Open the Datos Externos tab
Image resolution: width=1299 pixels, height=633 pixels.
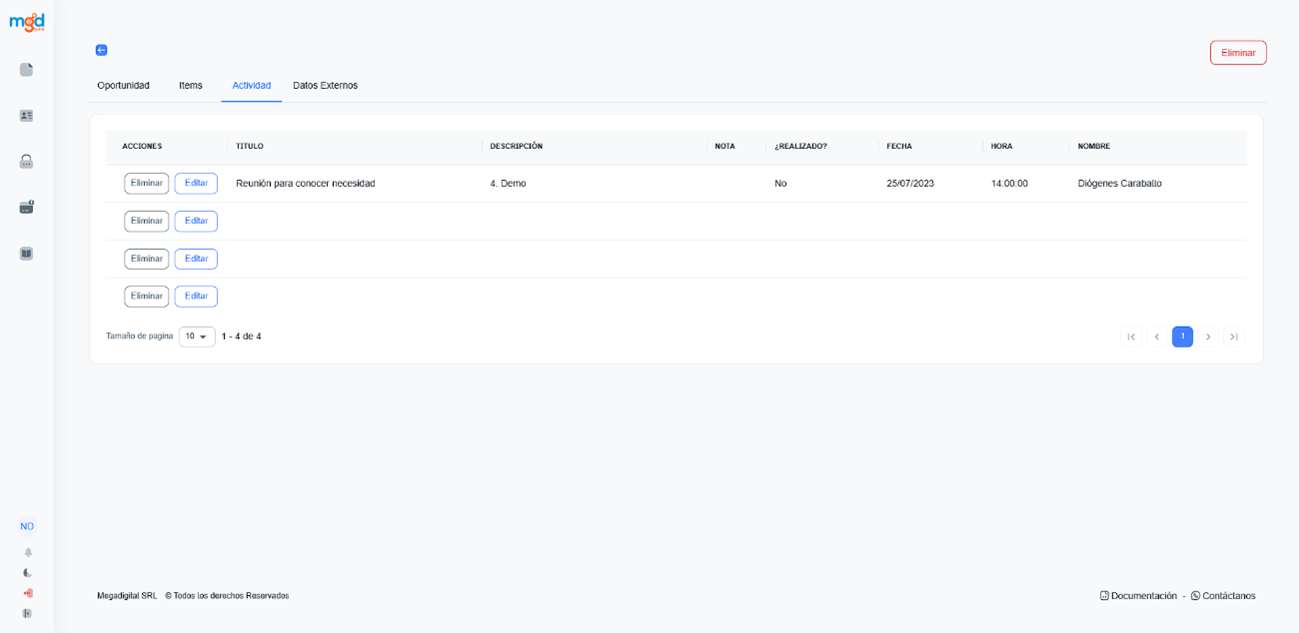[x=325, y=86]
